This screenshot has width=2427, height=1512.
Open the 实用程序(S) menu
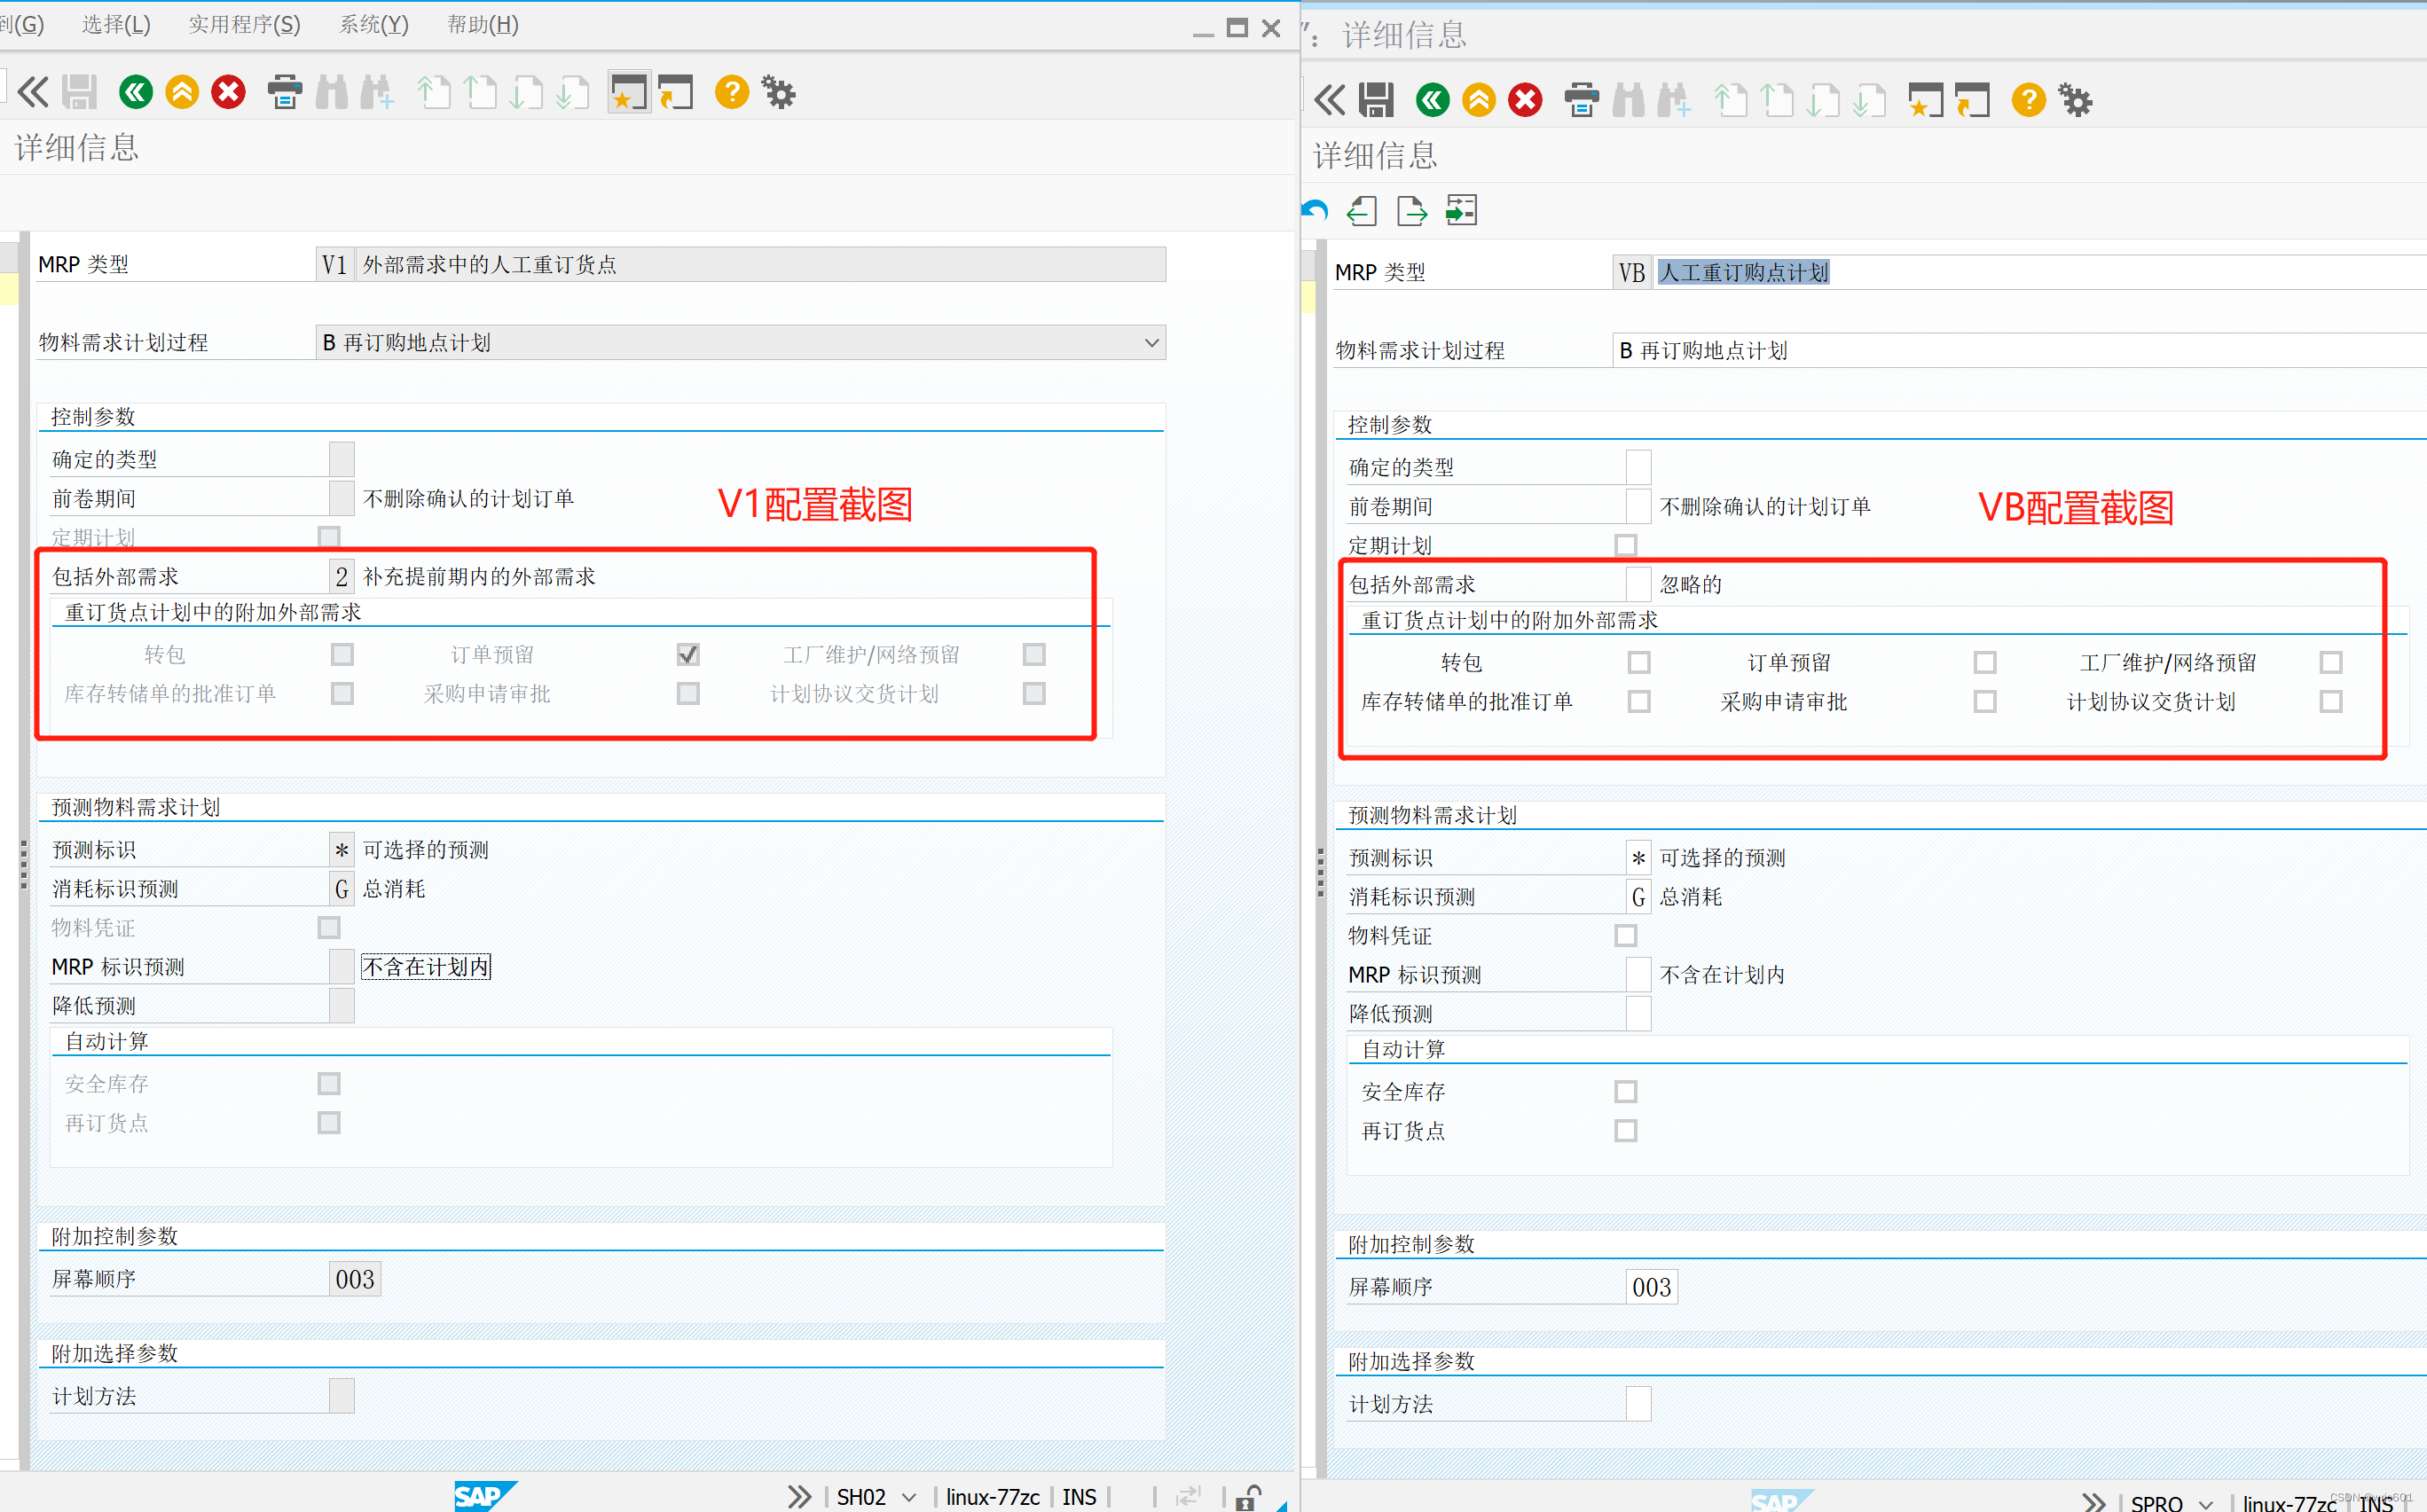point(244,24)
